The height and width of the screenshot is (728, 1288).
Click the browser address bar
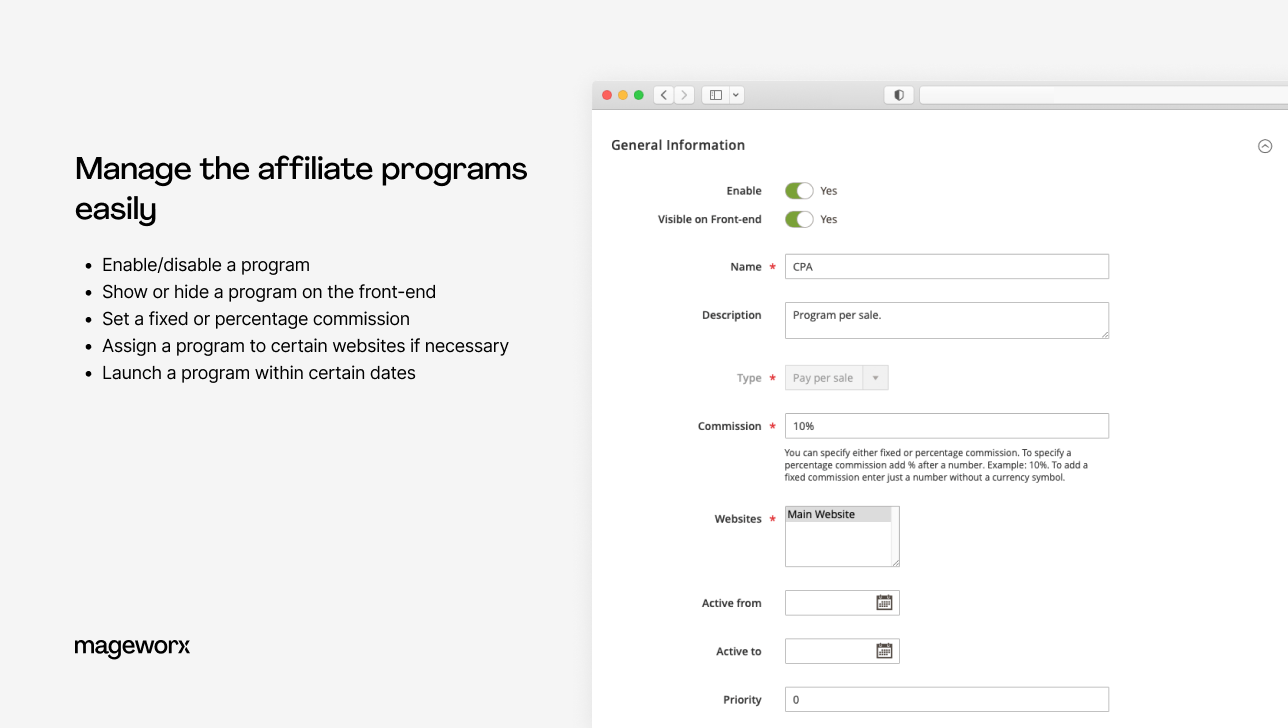tap(1100, 95)
